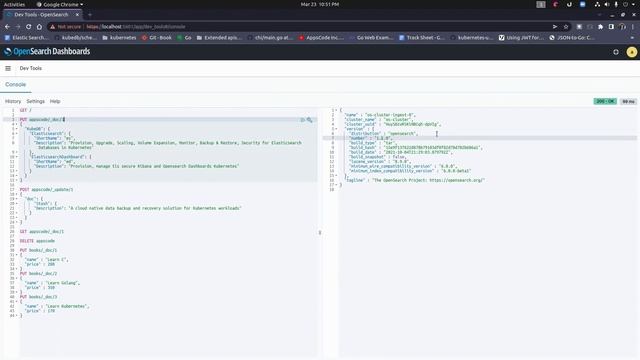Open the power menu in system tray
The height and width of the screenshot is (360, 640).
625,4
